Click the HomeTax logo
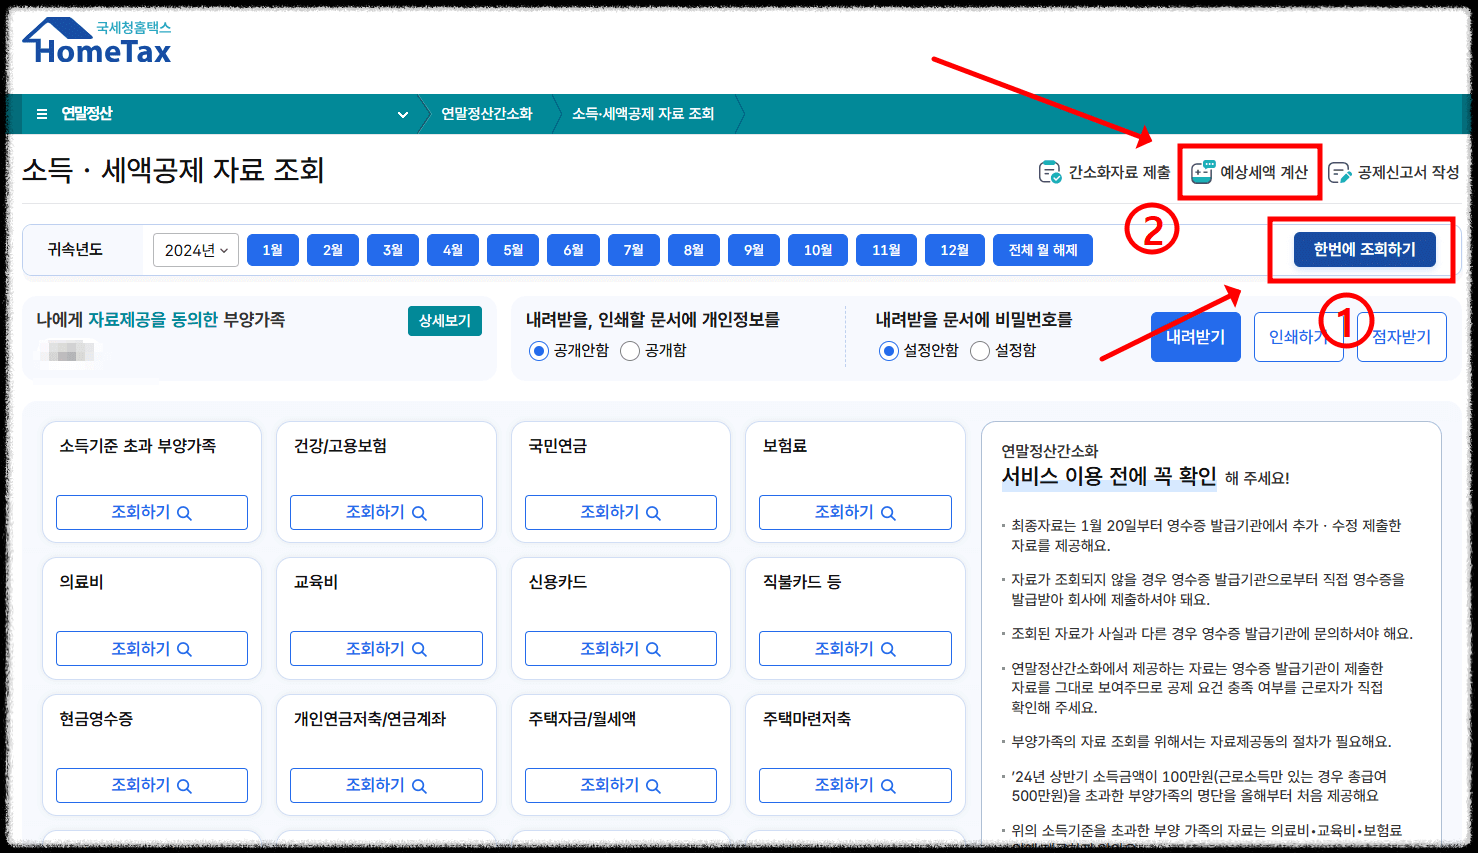This screenshot has width=1478, height=853. (x=96, y=44)
